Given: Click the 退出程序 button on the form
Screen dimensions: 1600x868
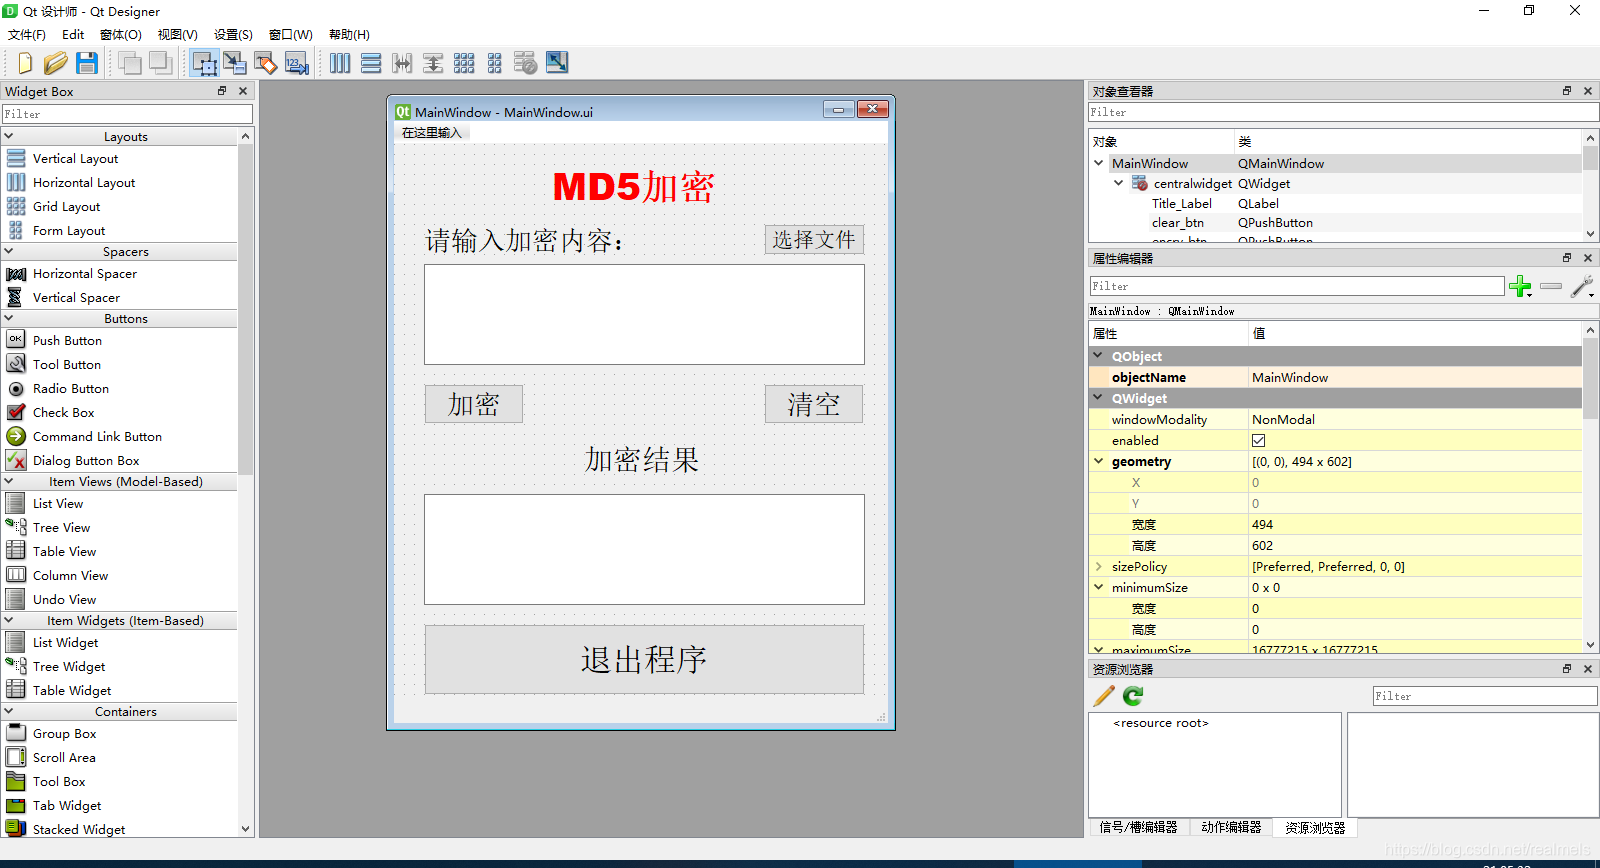Looking at the screenshot, I should [644, 660].
